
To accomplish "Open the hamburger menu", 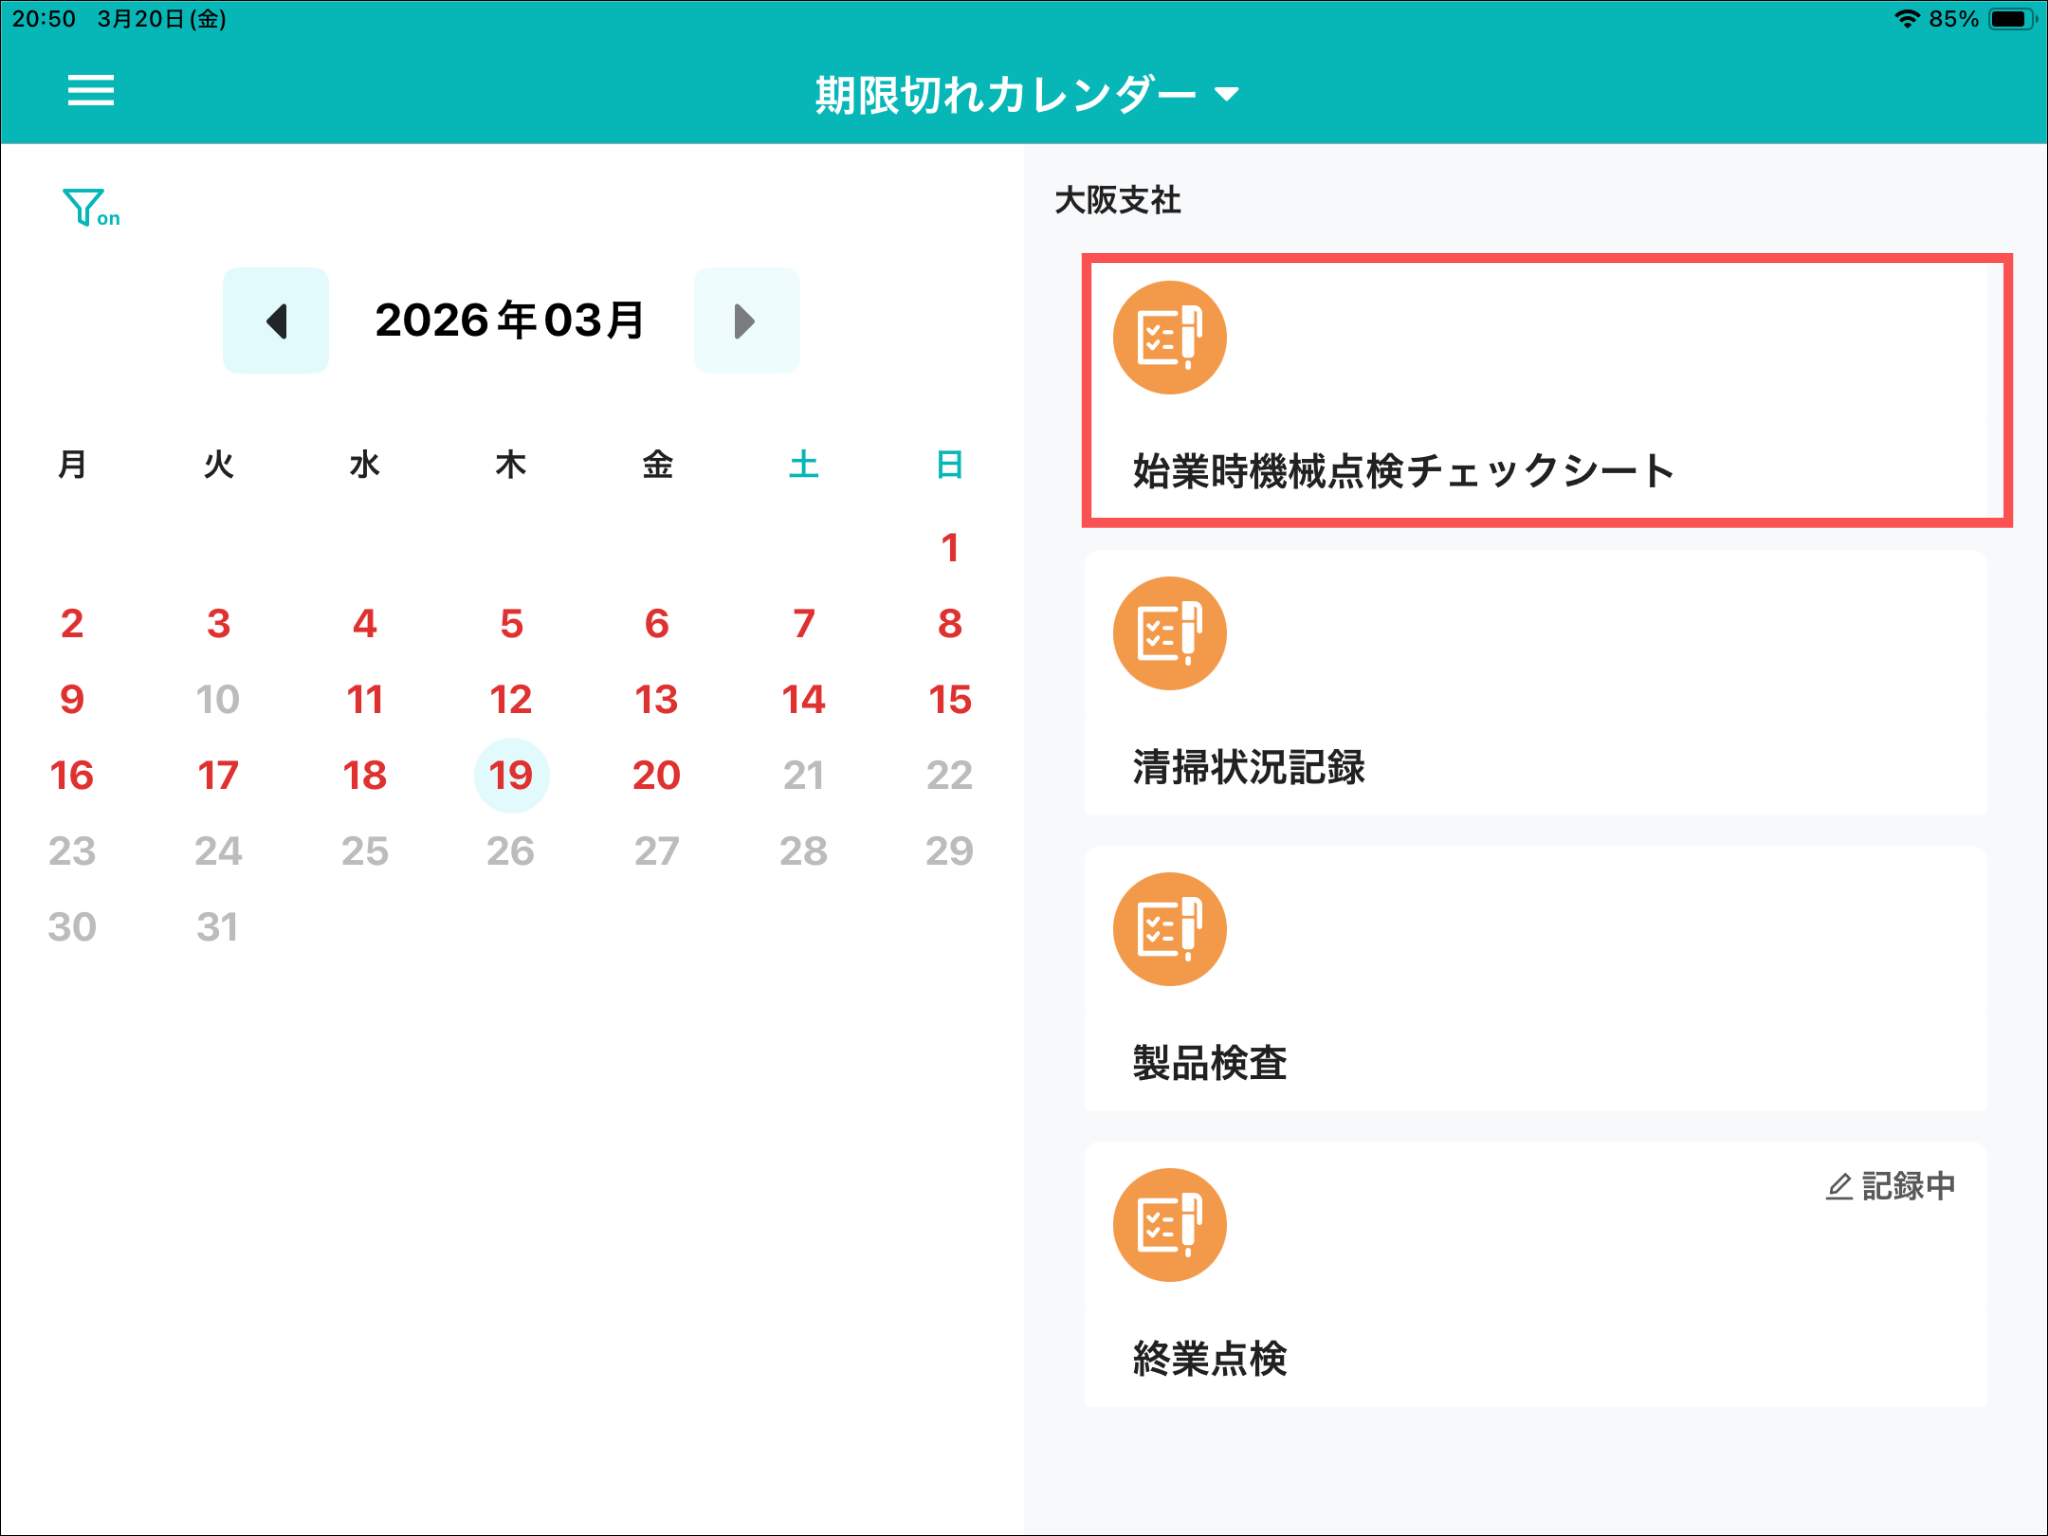I will pyautogui.click(x=90, y=91).
